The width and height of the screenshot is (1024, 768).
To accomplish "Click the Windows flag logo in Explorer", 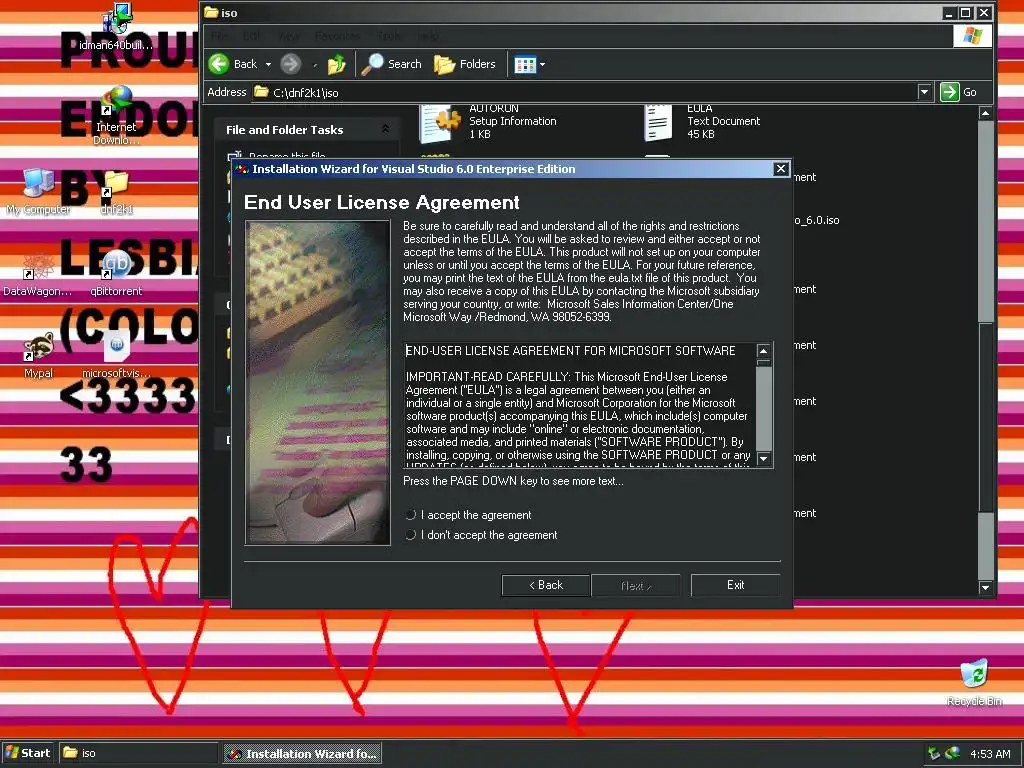I will [x=972, y=35].
